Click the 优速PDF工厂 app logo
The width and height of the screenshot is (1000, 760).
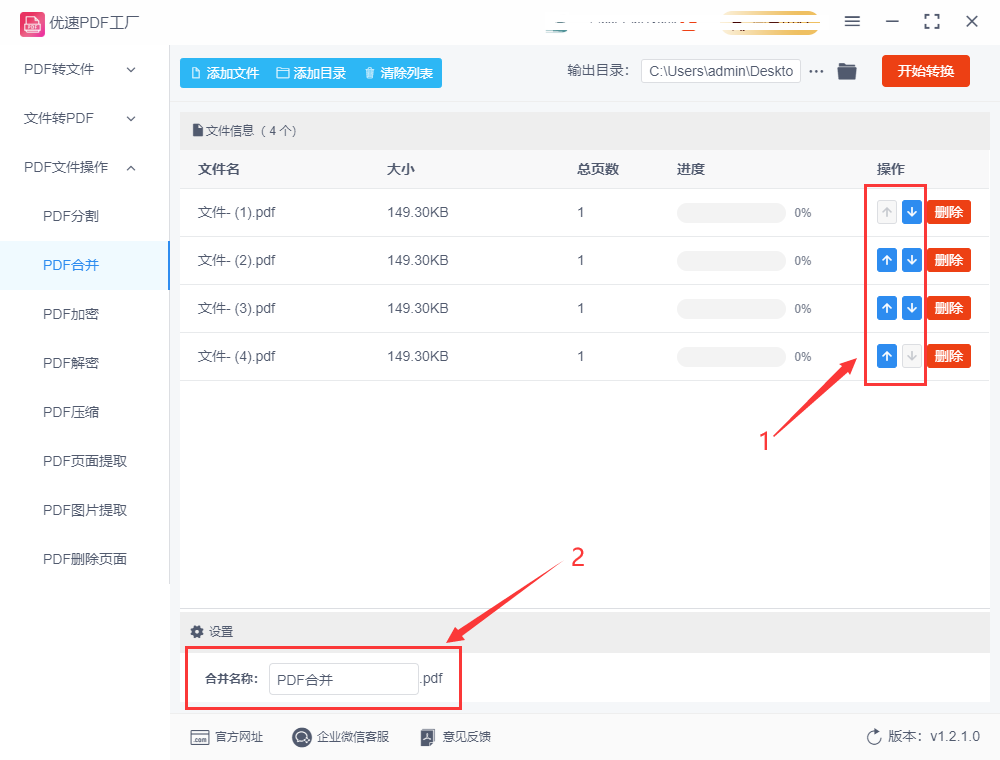32,24
